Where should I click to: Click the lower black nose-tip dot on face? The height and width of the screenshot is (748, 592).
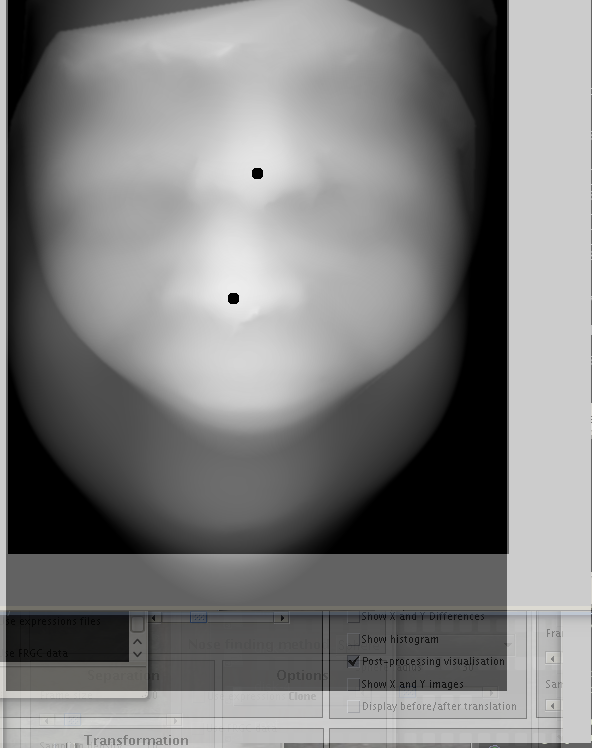point(233,298)
